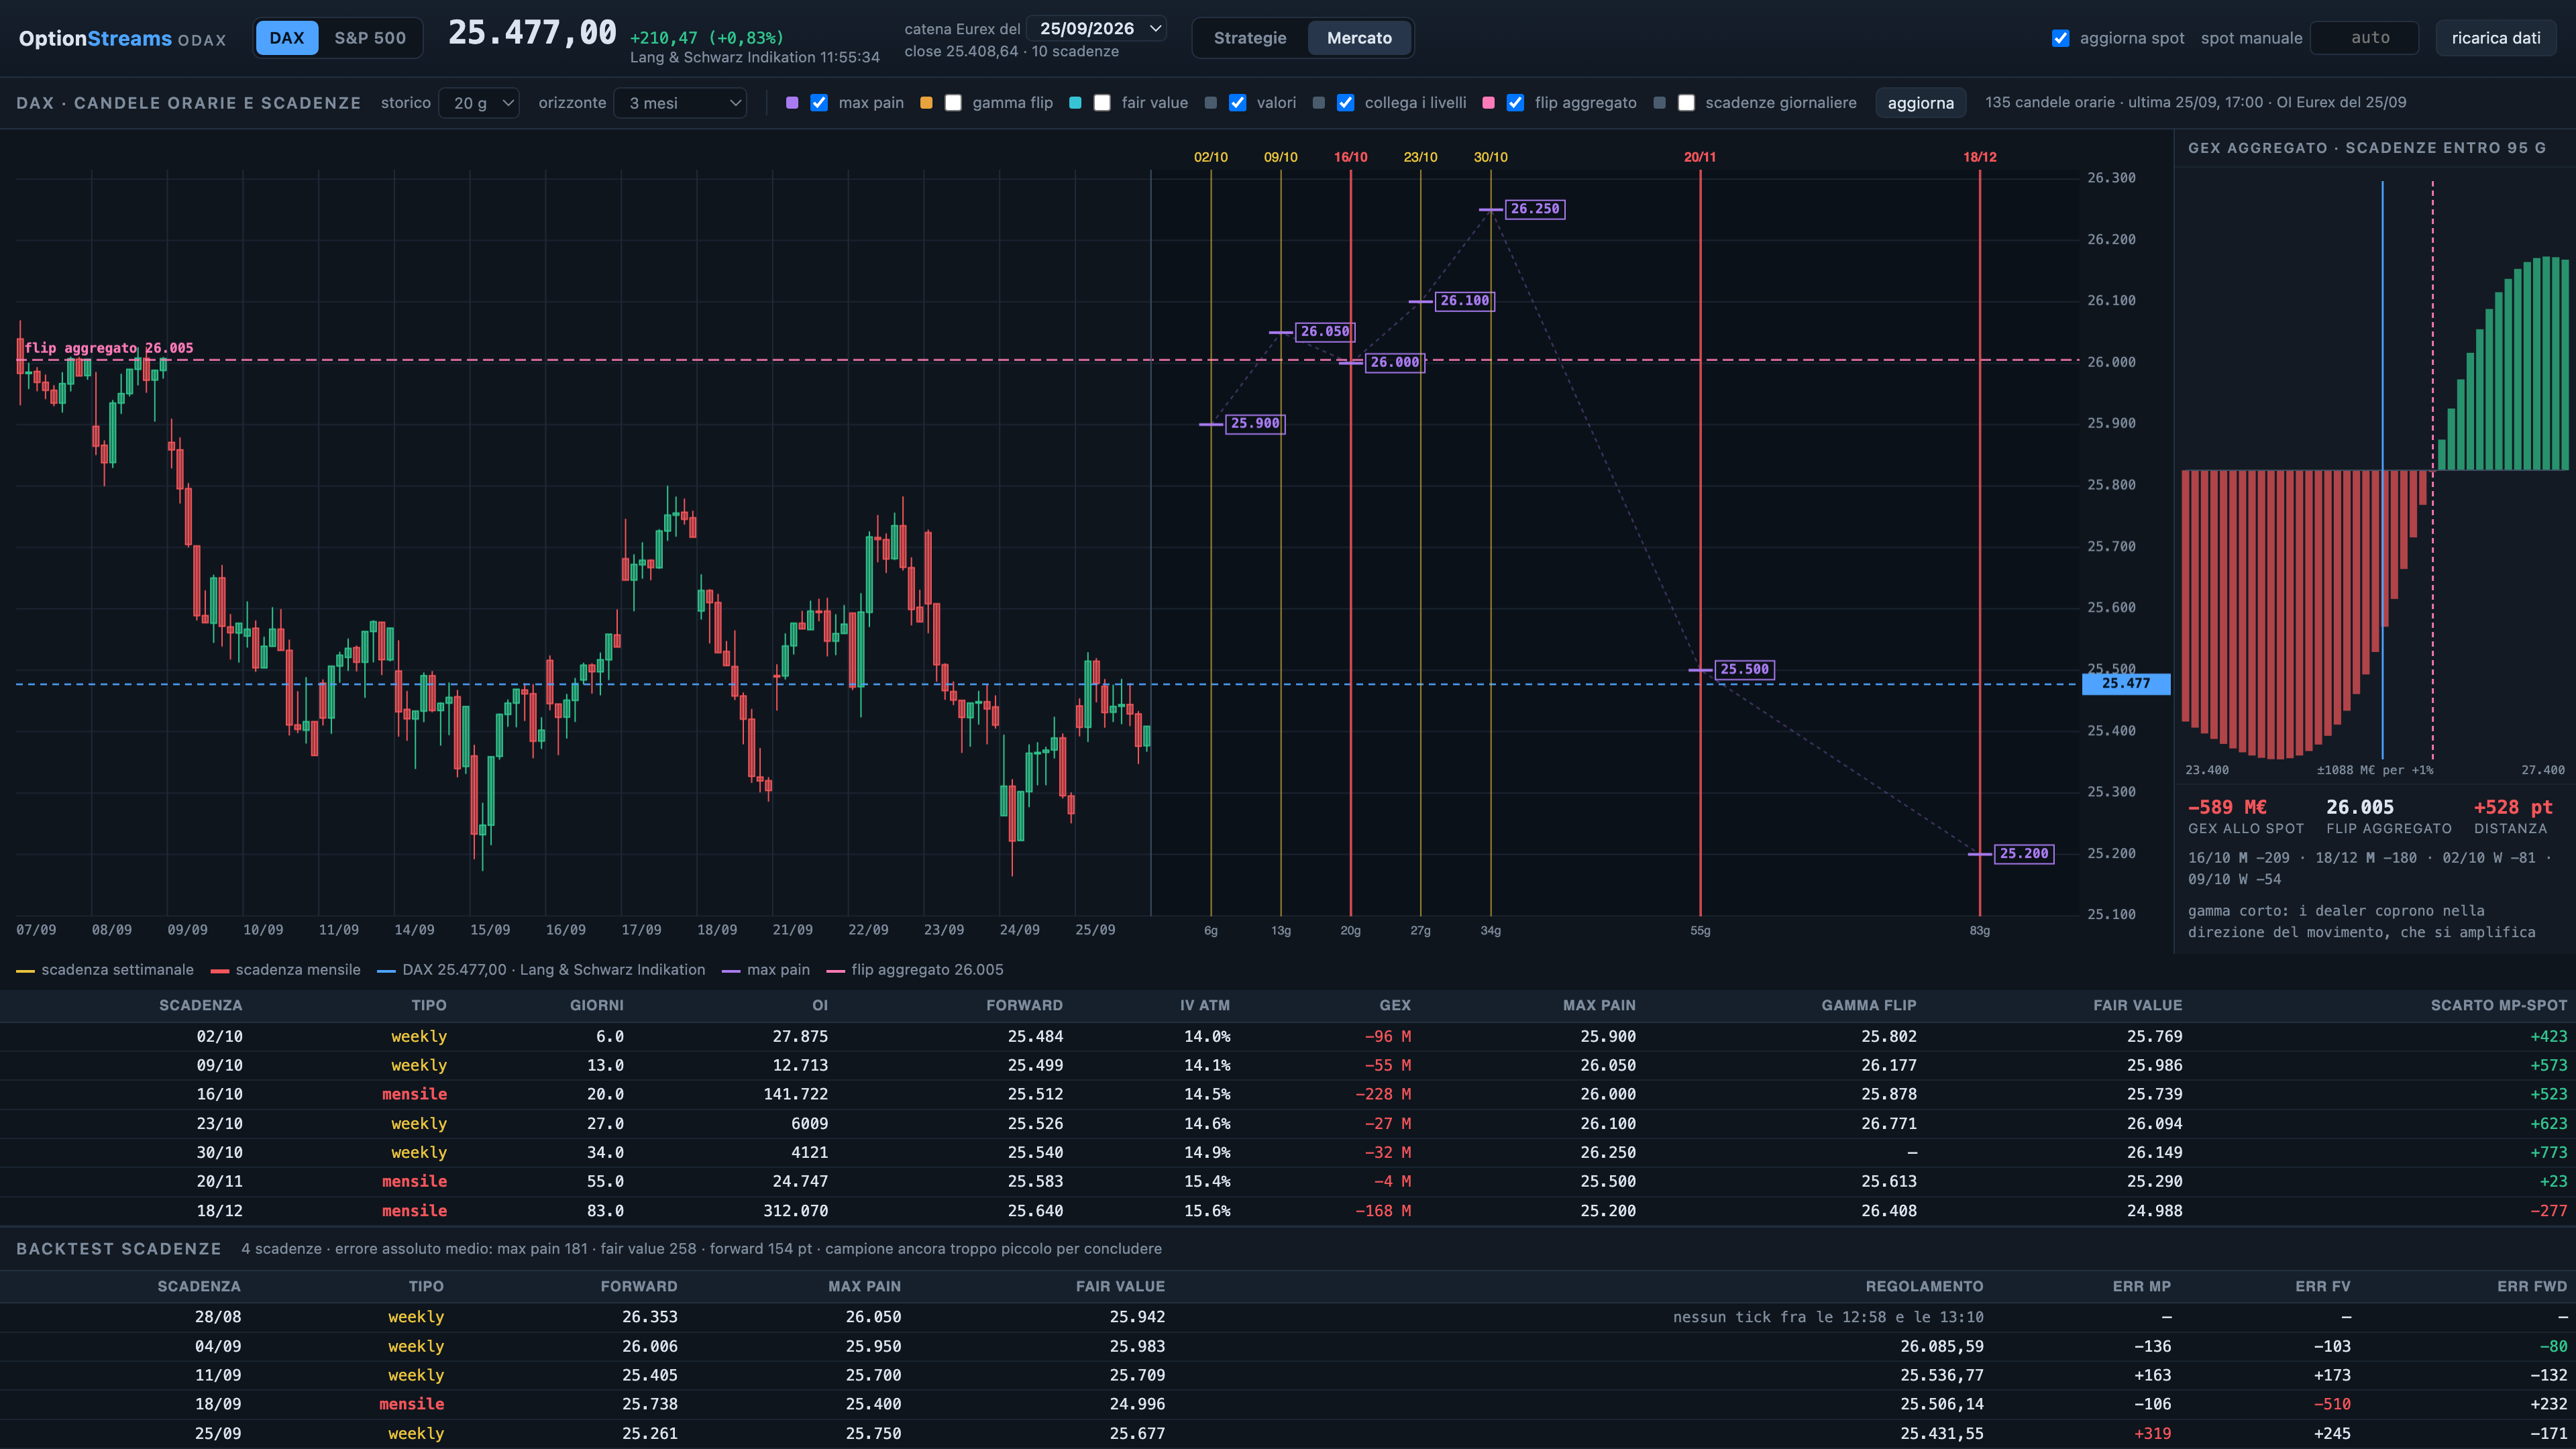Viewport: 2576px width, 1449px height.
Task: Open the storico 20 g dropdown
Action: tap(479, 103)
